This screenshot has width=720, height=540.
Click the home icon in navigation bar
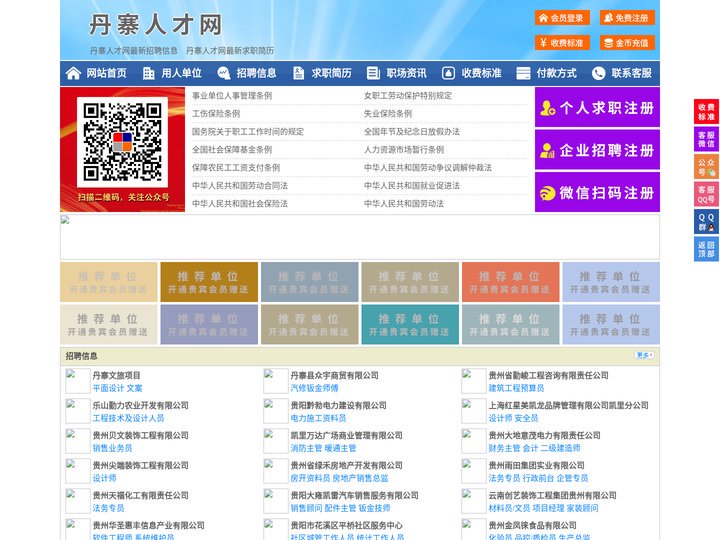pos(73,73)
